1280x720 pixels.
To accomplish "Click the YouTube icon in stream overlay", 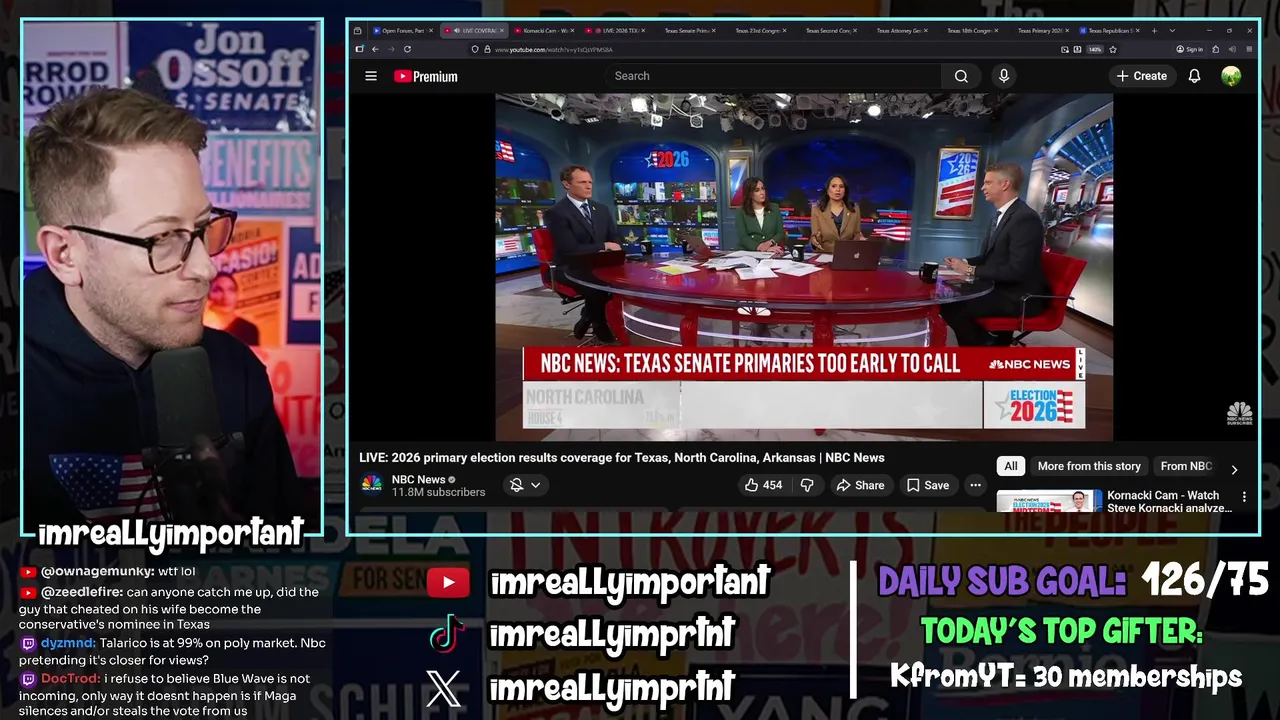I will tap(448, 583).
